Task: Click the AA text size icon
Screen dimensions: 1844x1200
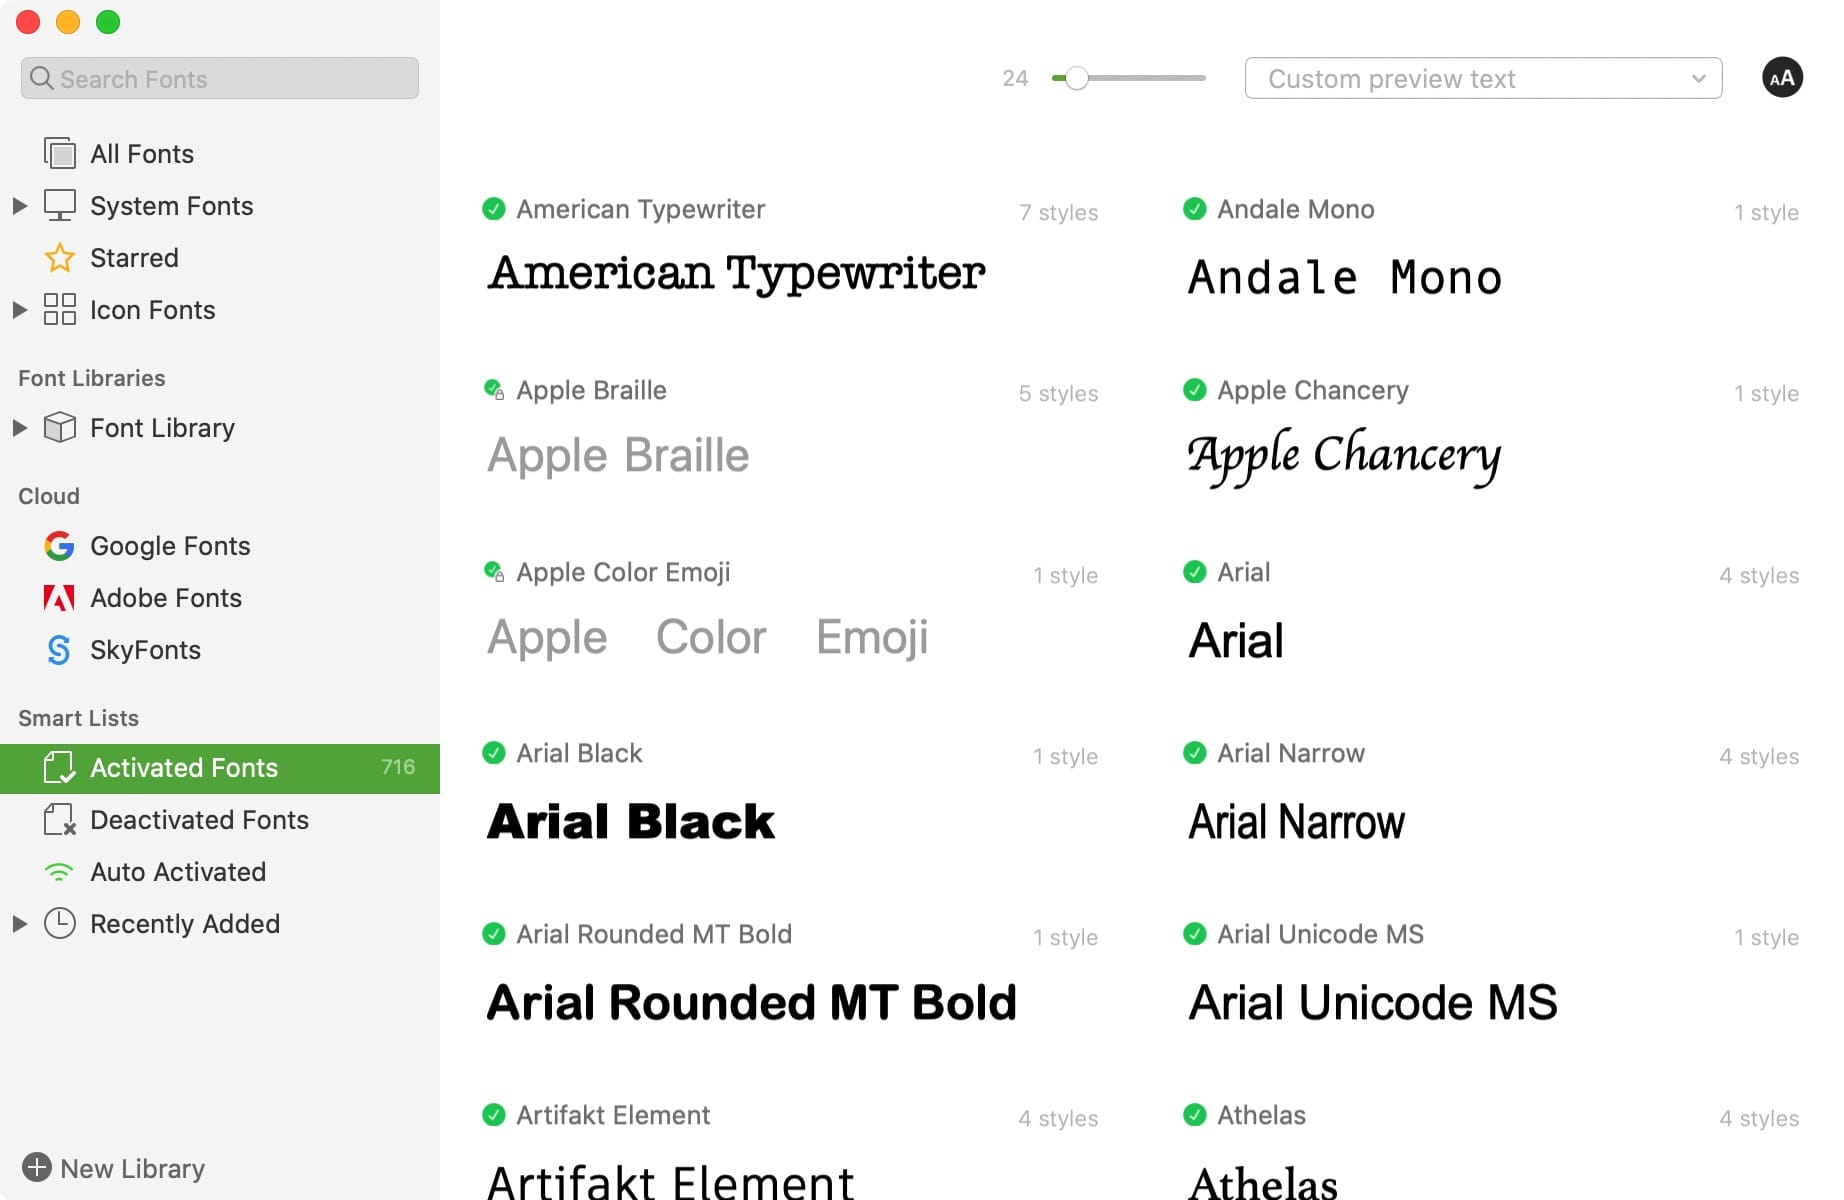Action: coord(1781,78)
